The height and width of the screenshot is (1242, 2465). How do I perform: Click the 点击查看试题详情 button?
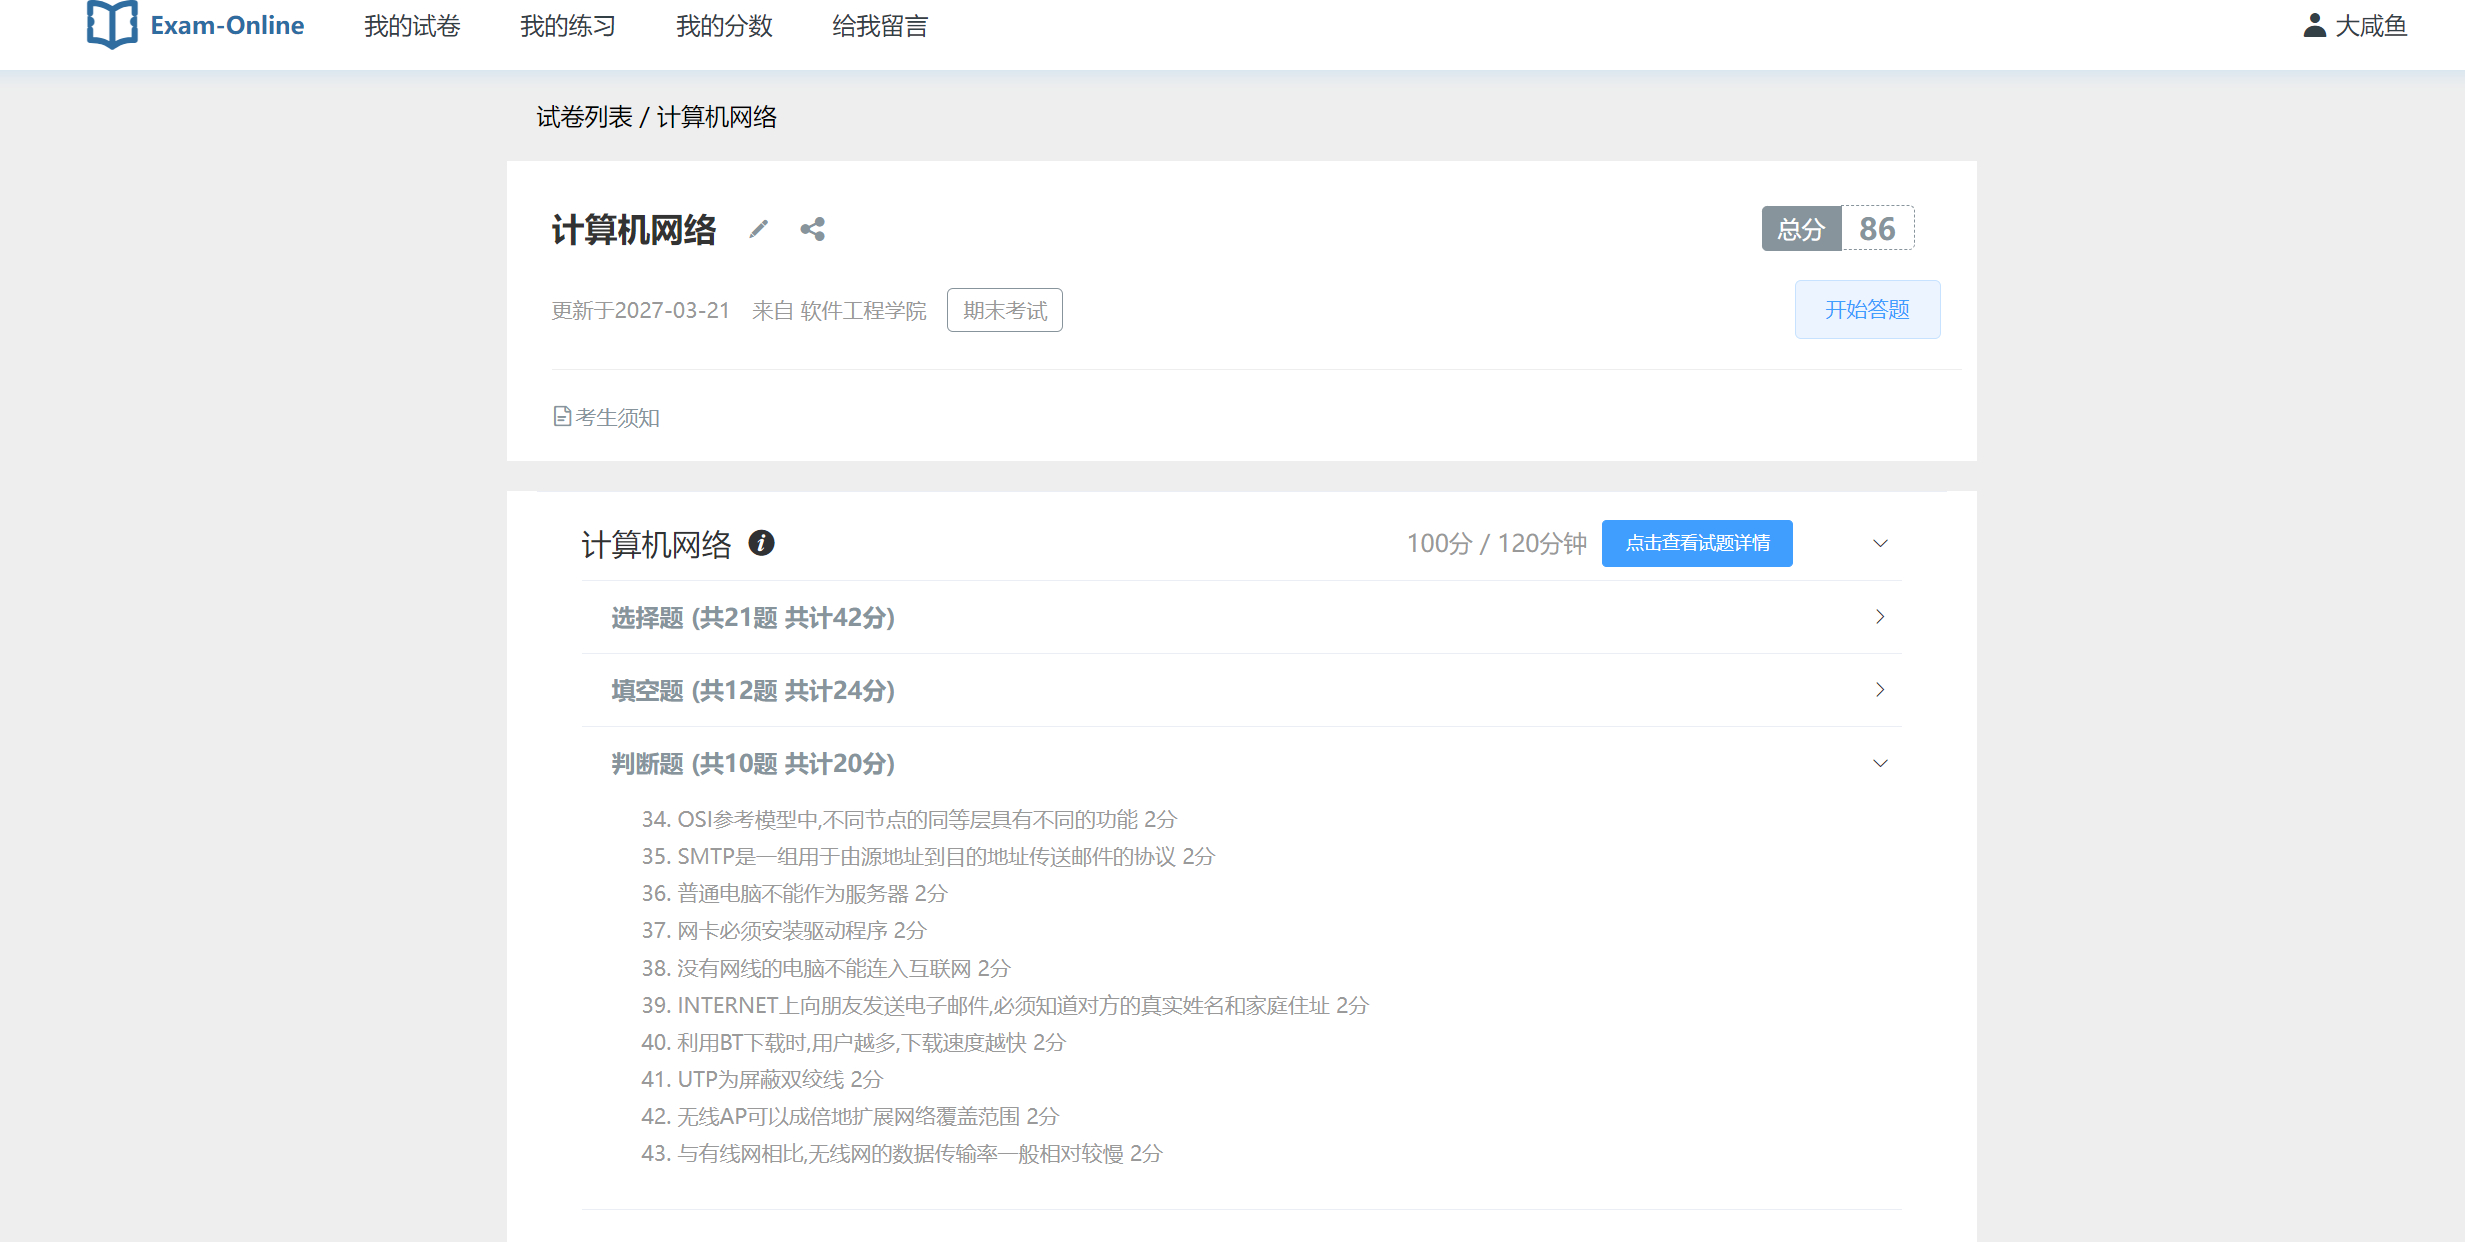(x=1697, y=543)
